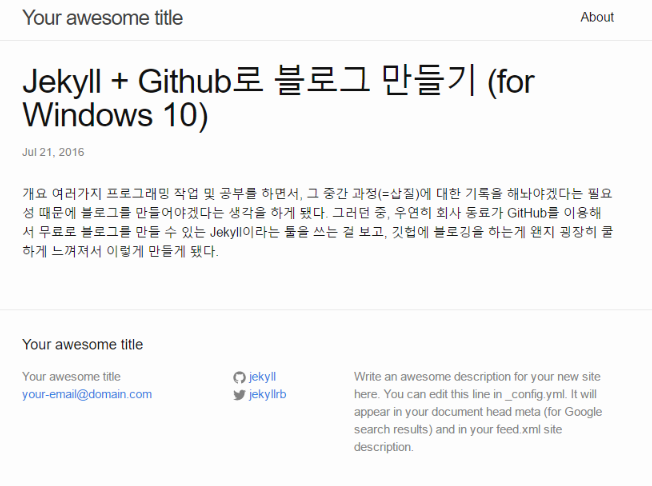652x486 pixels.
Task: Click the word '개요' starting the paragraph
Action: coord(33,192)
